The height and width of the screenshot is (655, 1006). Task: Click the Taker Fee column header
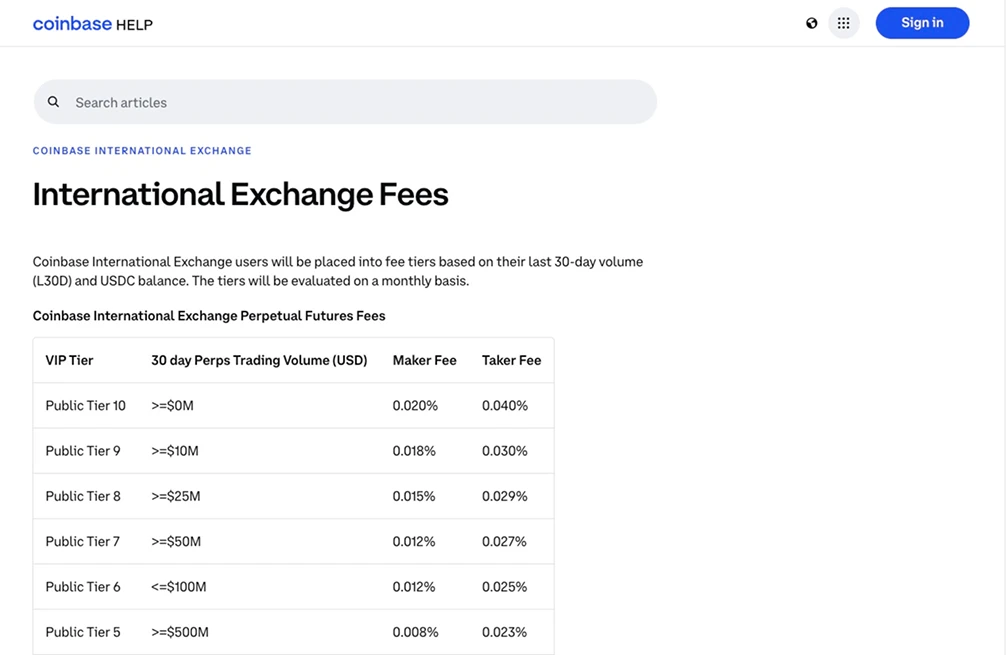(511, 359)
